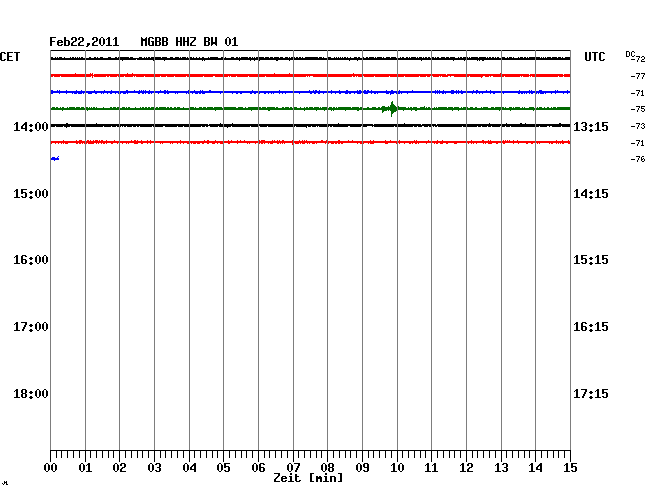
Task: Click the CET time label "16:00"
Action: tap(31, 260)
